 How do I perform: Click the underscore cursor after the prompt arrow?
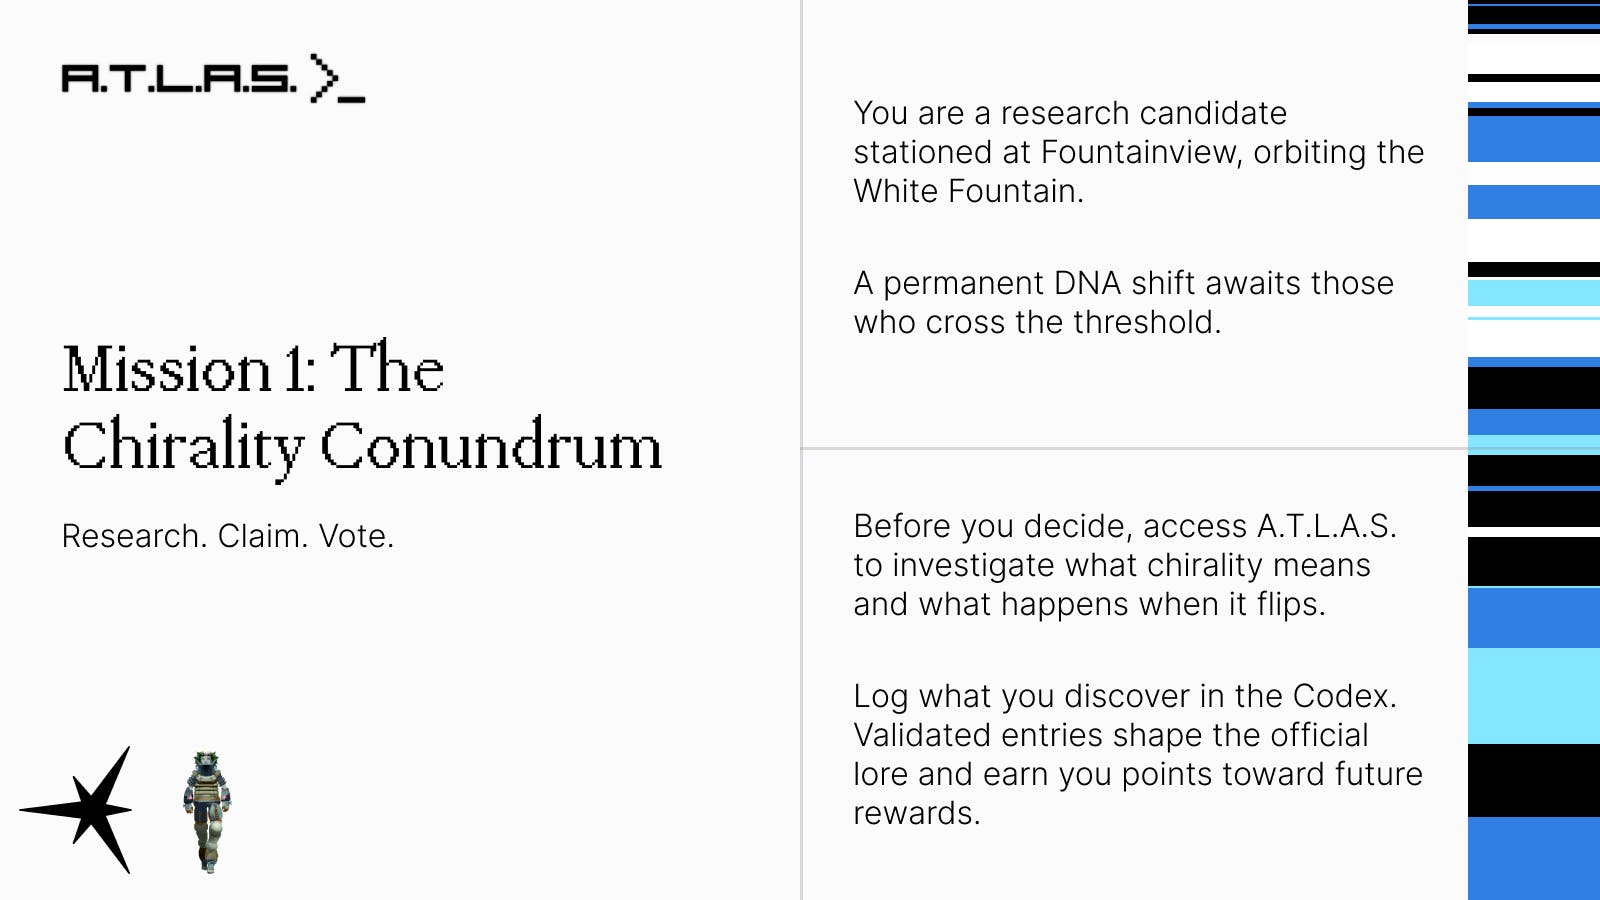pyautogui.click(x=352, y=99)
